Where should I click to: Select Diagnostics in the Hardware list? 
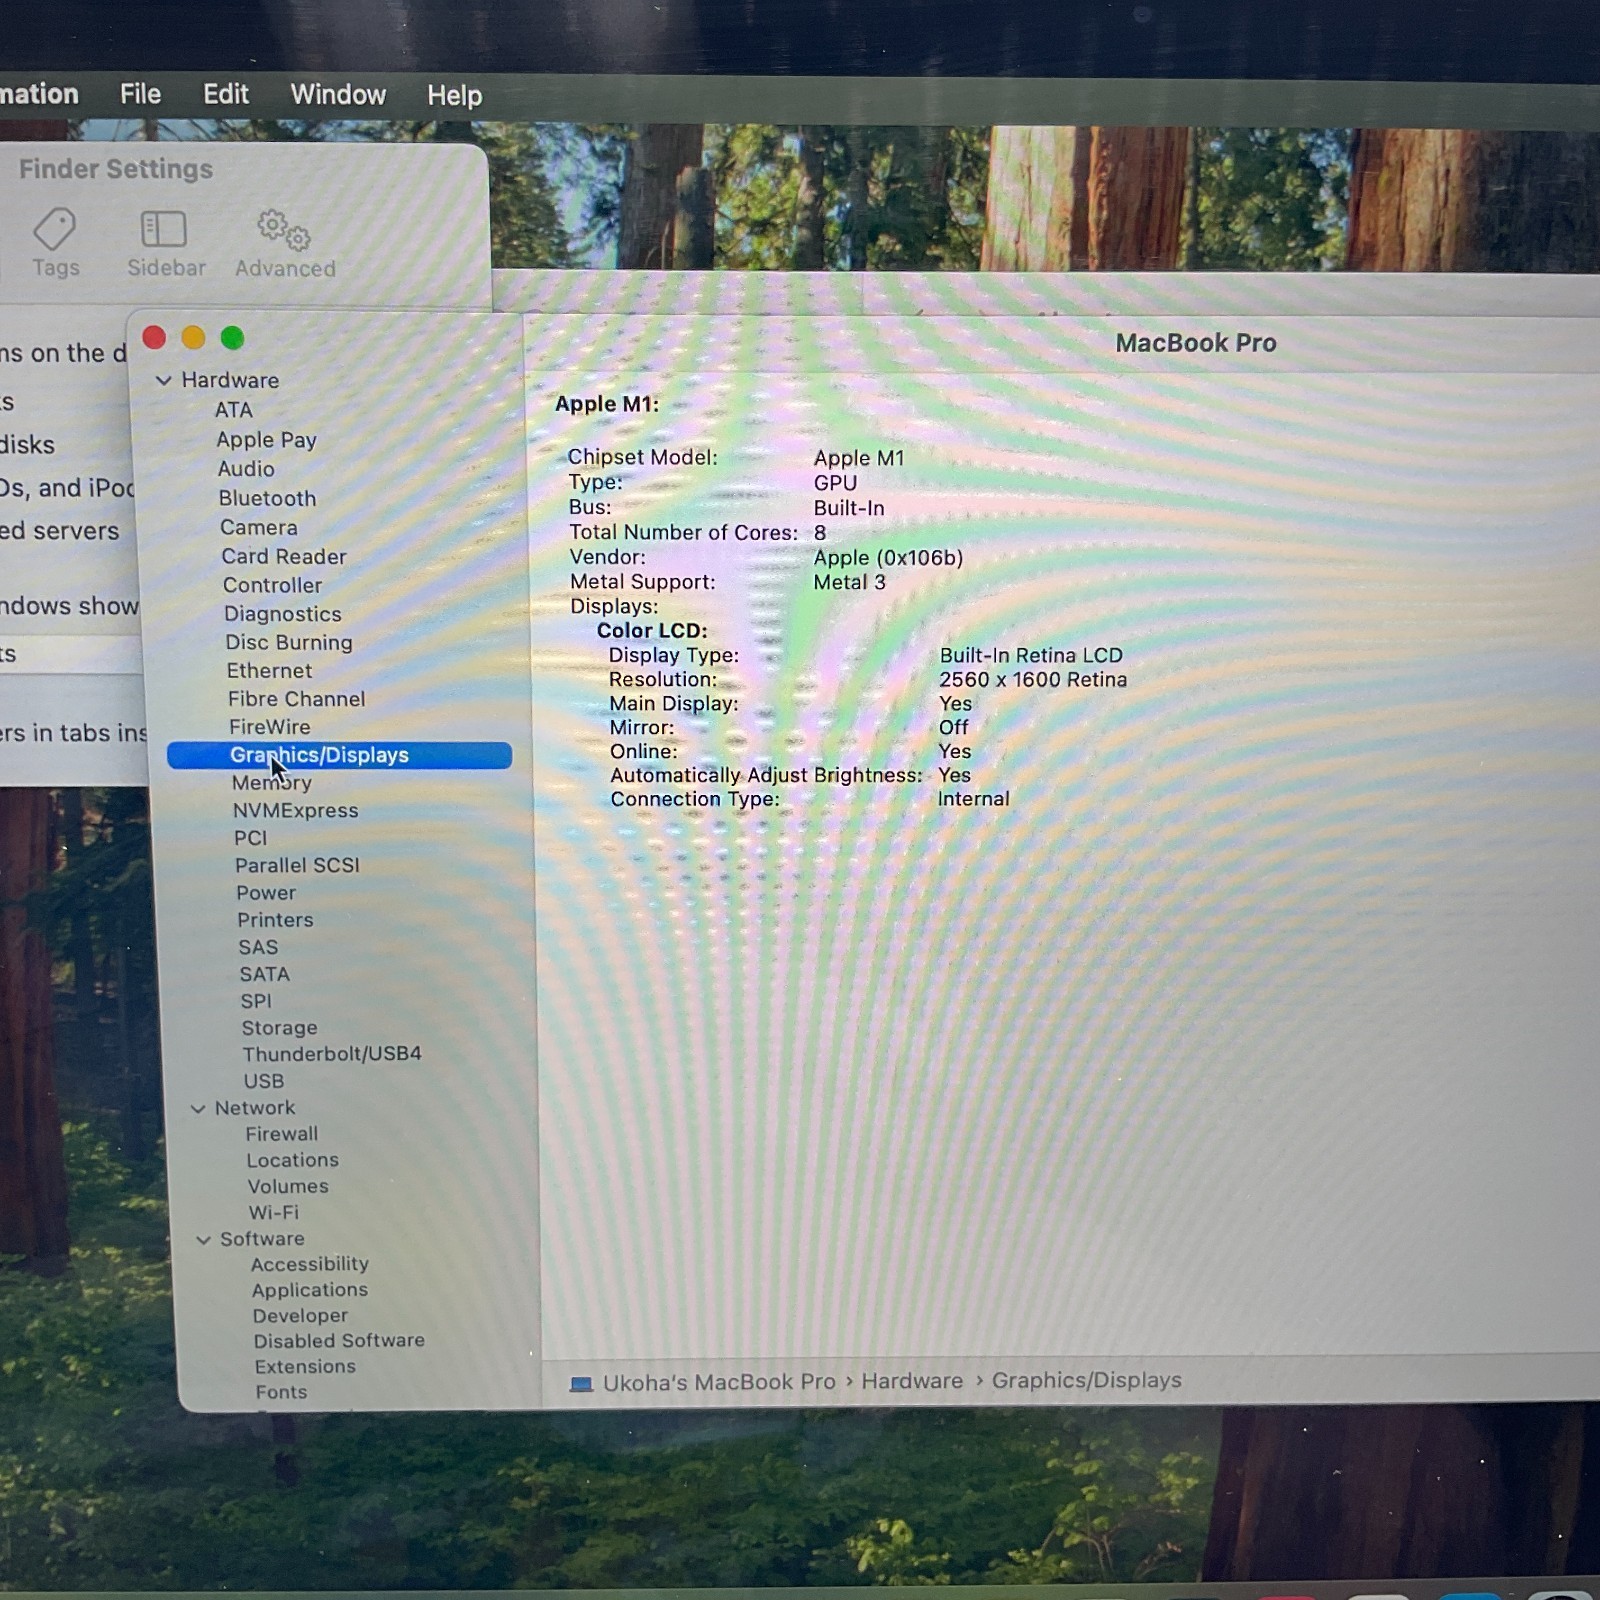click(283, 614)
